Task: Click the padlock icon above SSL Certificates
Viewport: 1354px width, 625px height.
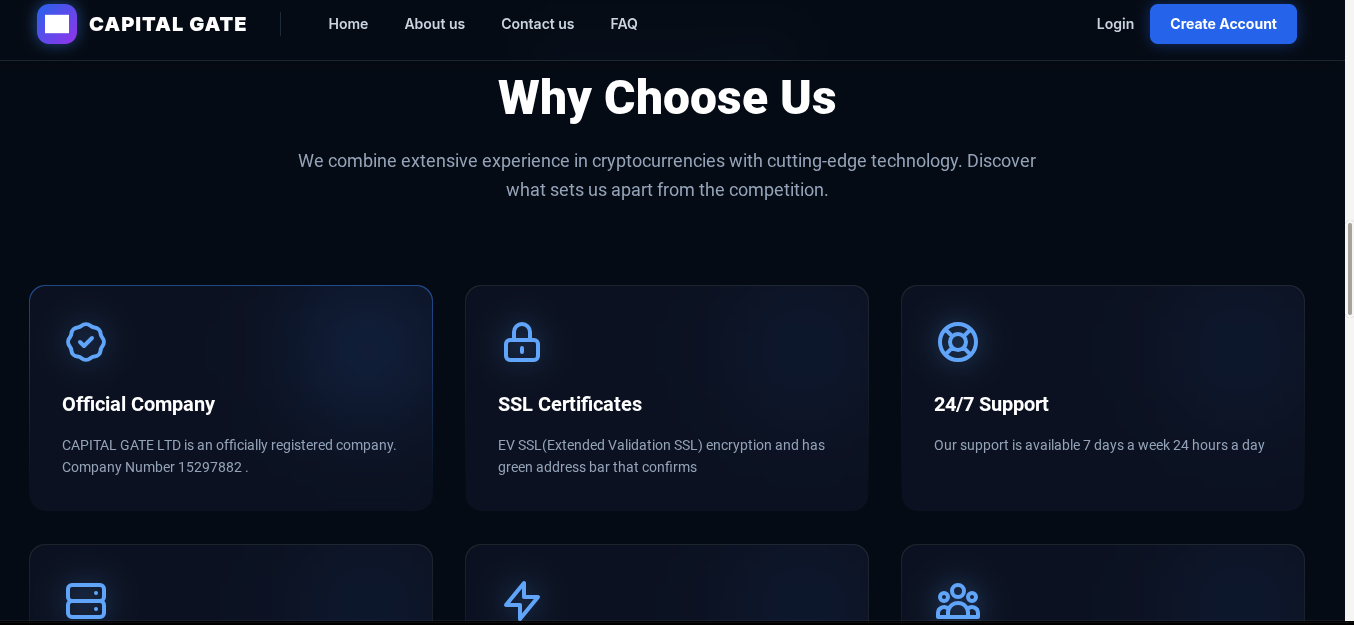Action: point(521,342)
